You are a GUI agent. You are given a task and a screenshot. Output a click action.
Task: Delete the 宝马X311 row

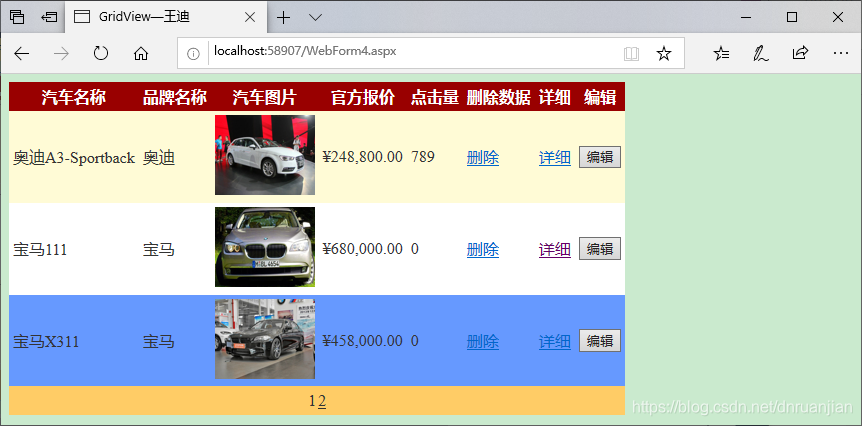coord(483,342)
